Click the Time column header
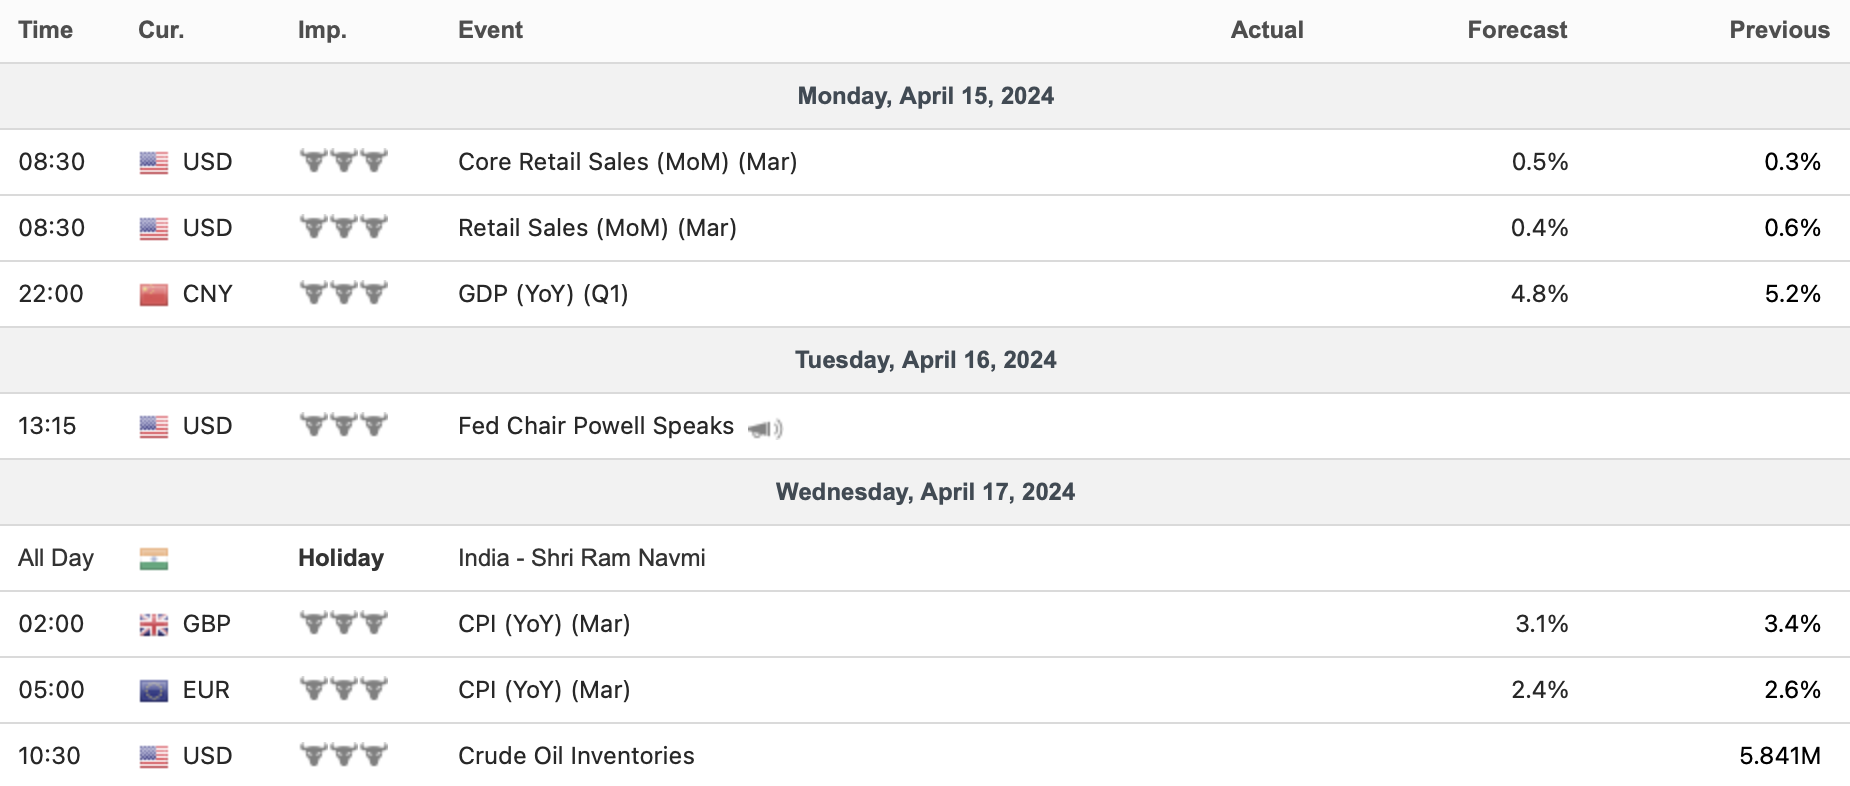Viewport: 1850px width, 786px height. [x=46, y=30]
